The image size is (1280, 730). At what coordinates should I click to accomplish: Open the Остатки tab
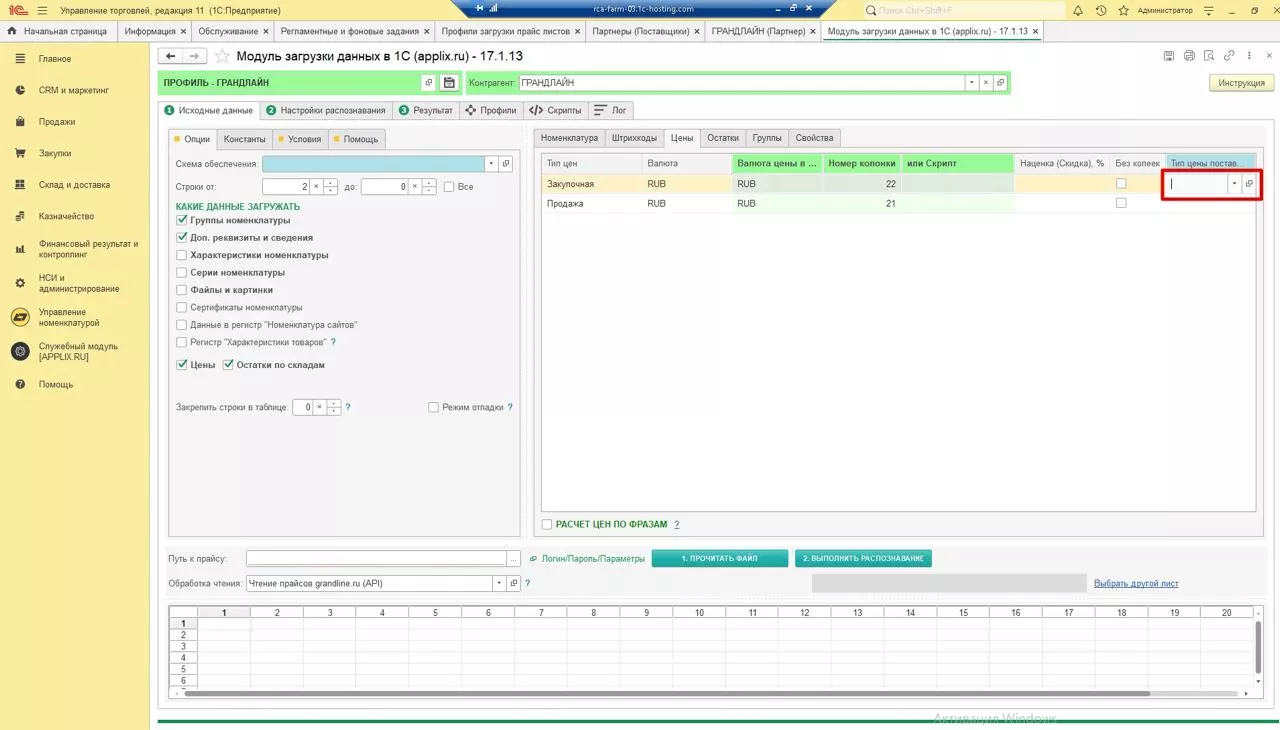[722, 138]
